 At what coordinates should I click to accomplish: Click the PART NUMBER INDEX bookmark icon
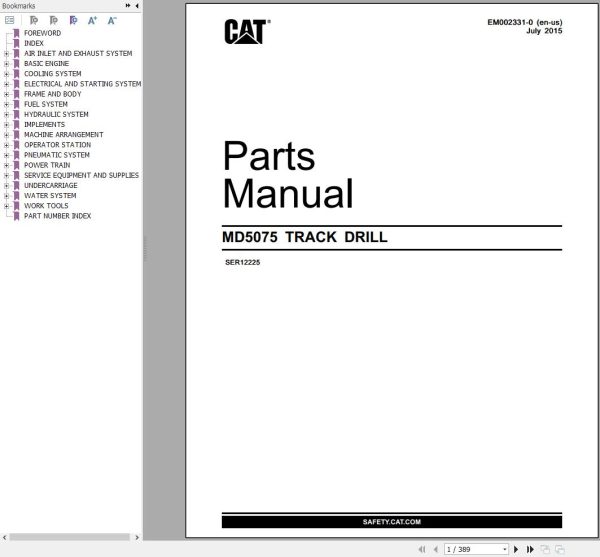(16, 216)
